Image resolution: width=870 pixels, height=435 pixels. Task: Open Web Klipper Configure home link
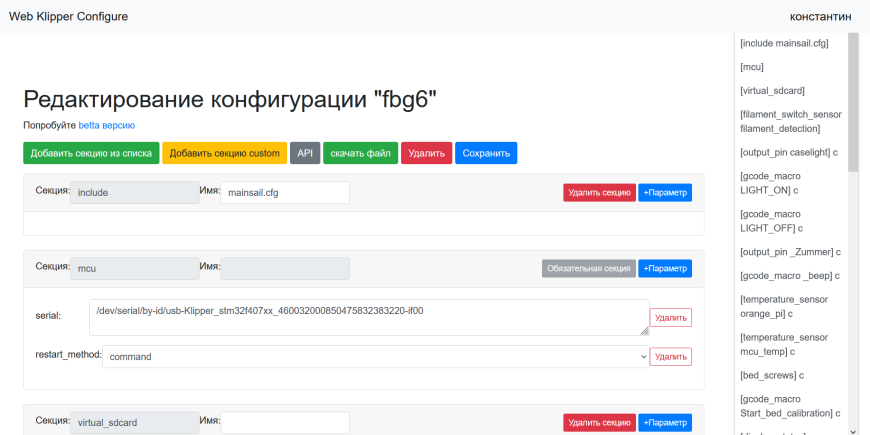68,17
